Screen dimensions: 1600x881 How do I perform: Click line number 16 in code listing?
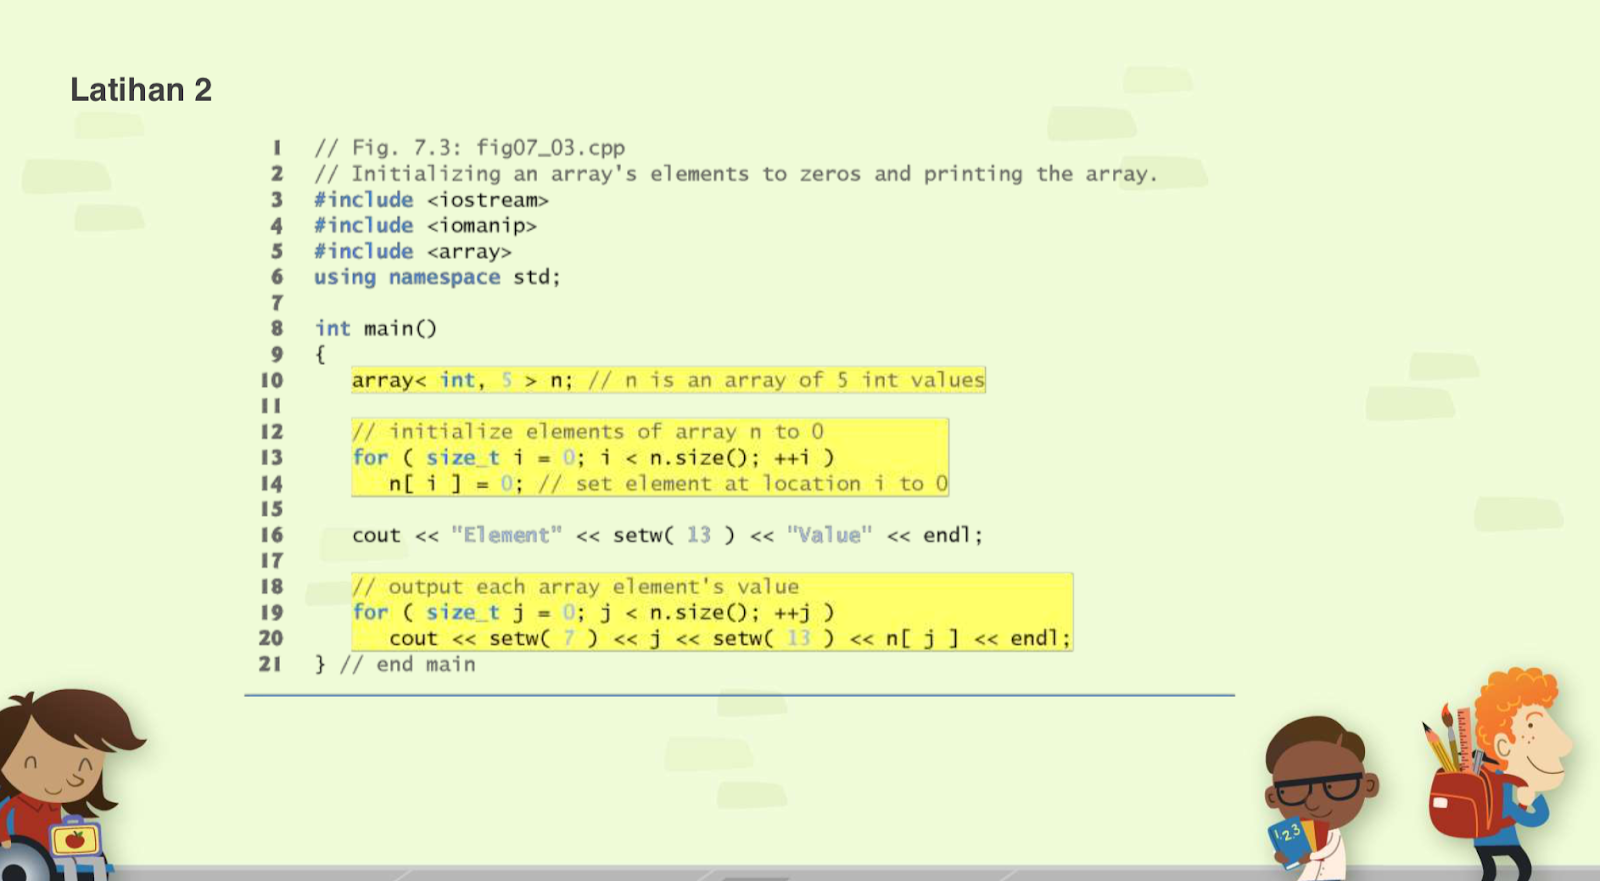pyautogui.click(x=271, y=535)
